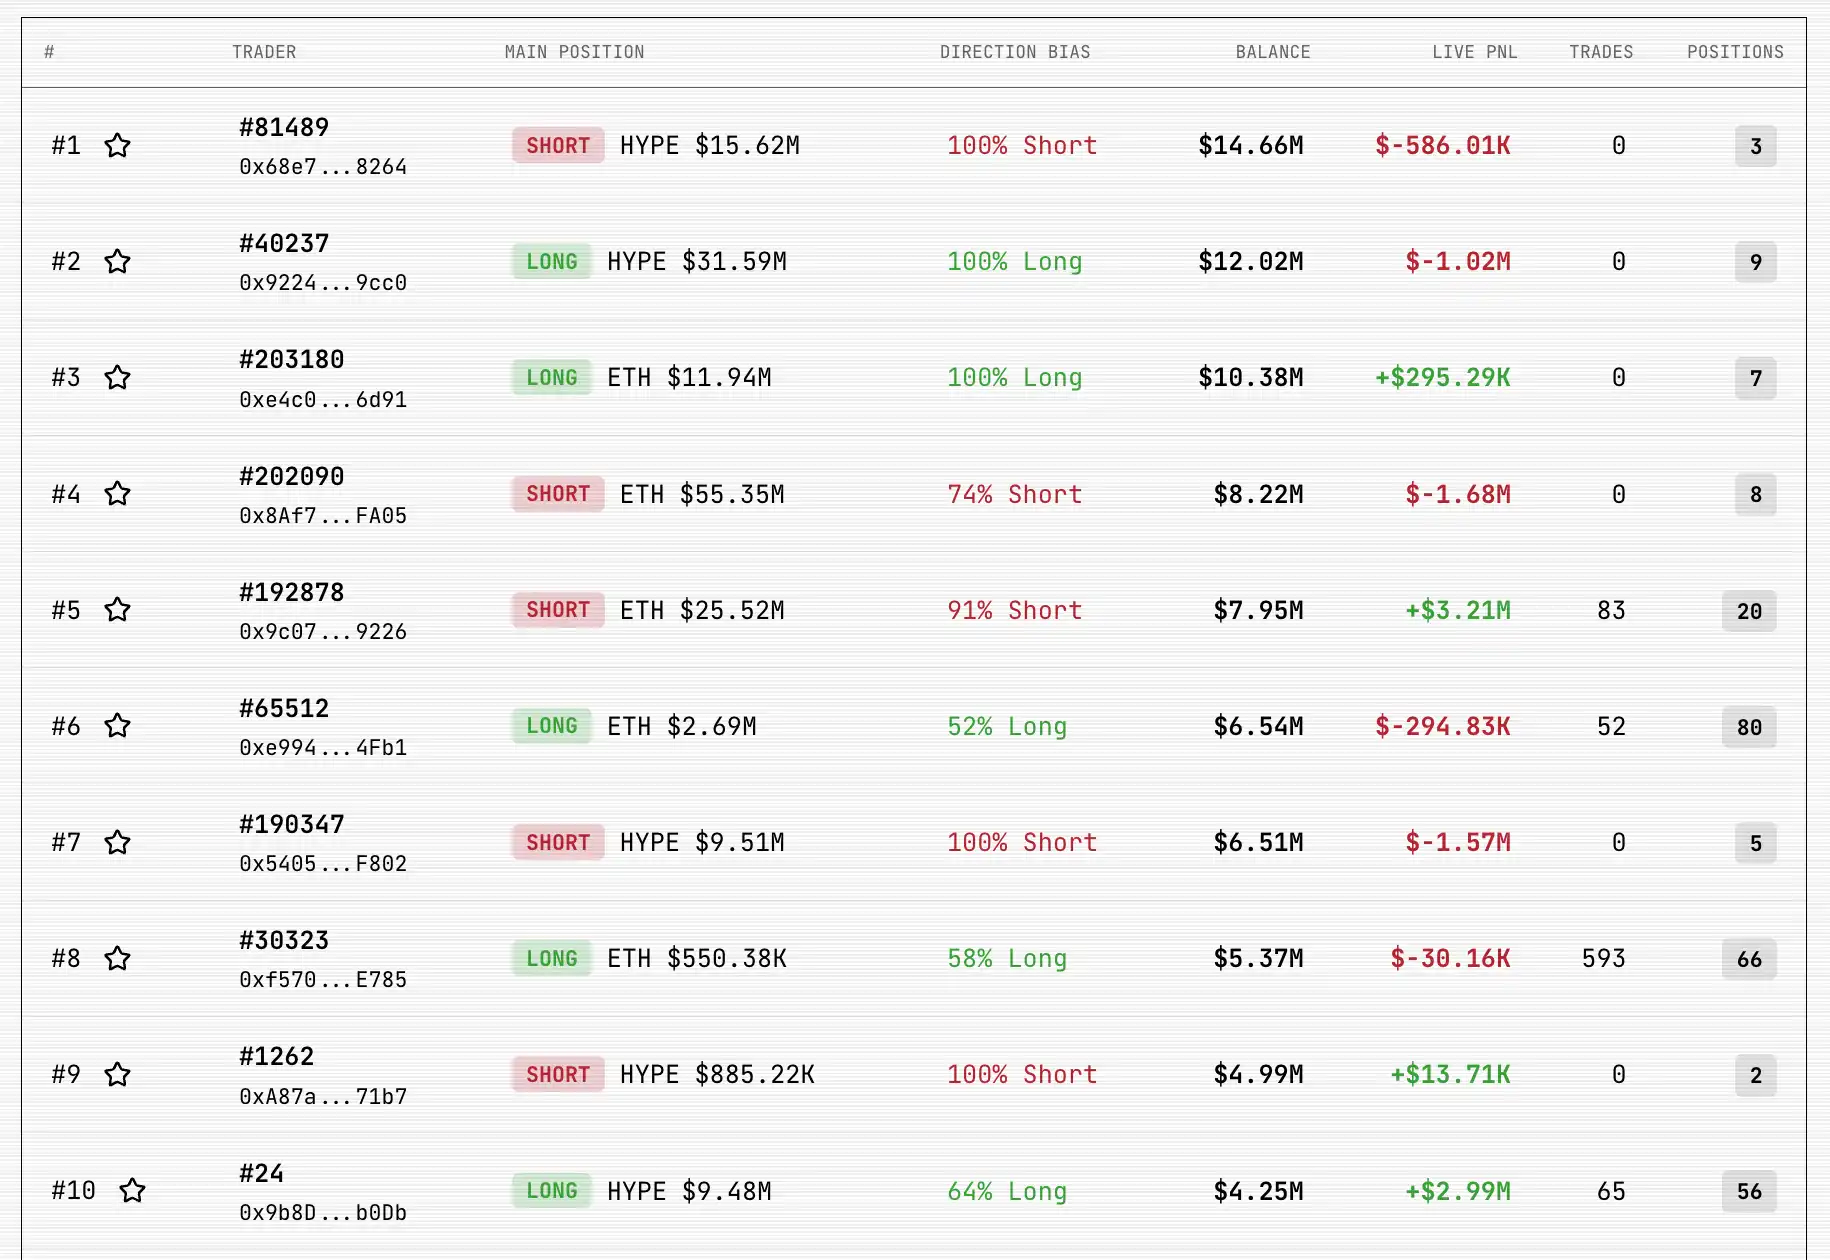Open trader #40237 profile link
The height and width of the screenshot is (1260, 1830).
pyautogui.click(x=284, y=243)
